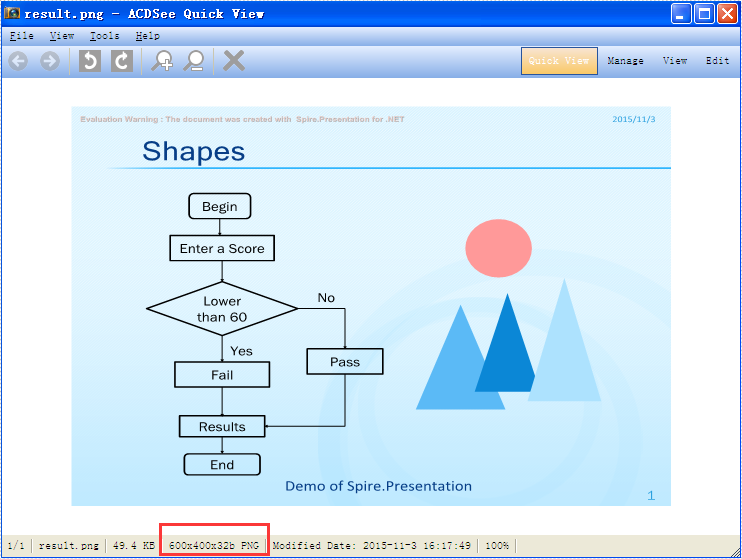Click ACDSee app icon in title bar
The width and height of the screenshot is (742, 559).
coord(12,13)
